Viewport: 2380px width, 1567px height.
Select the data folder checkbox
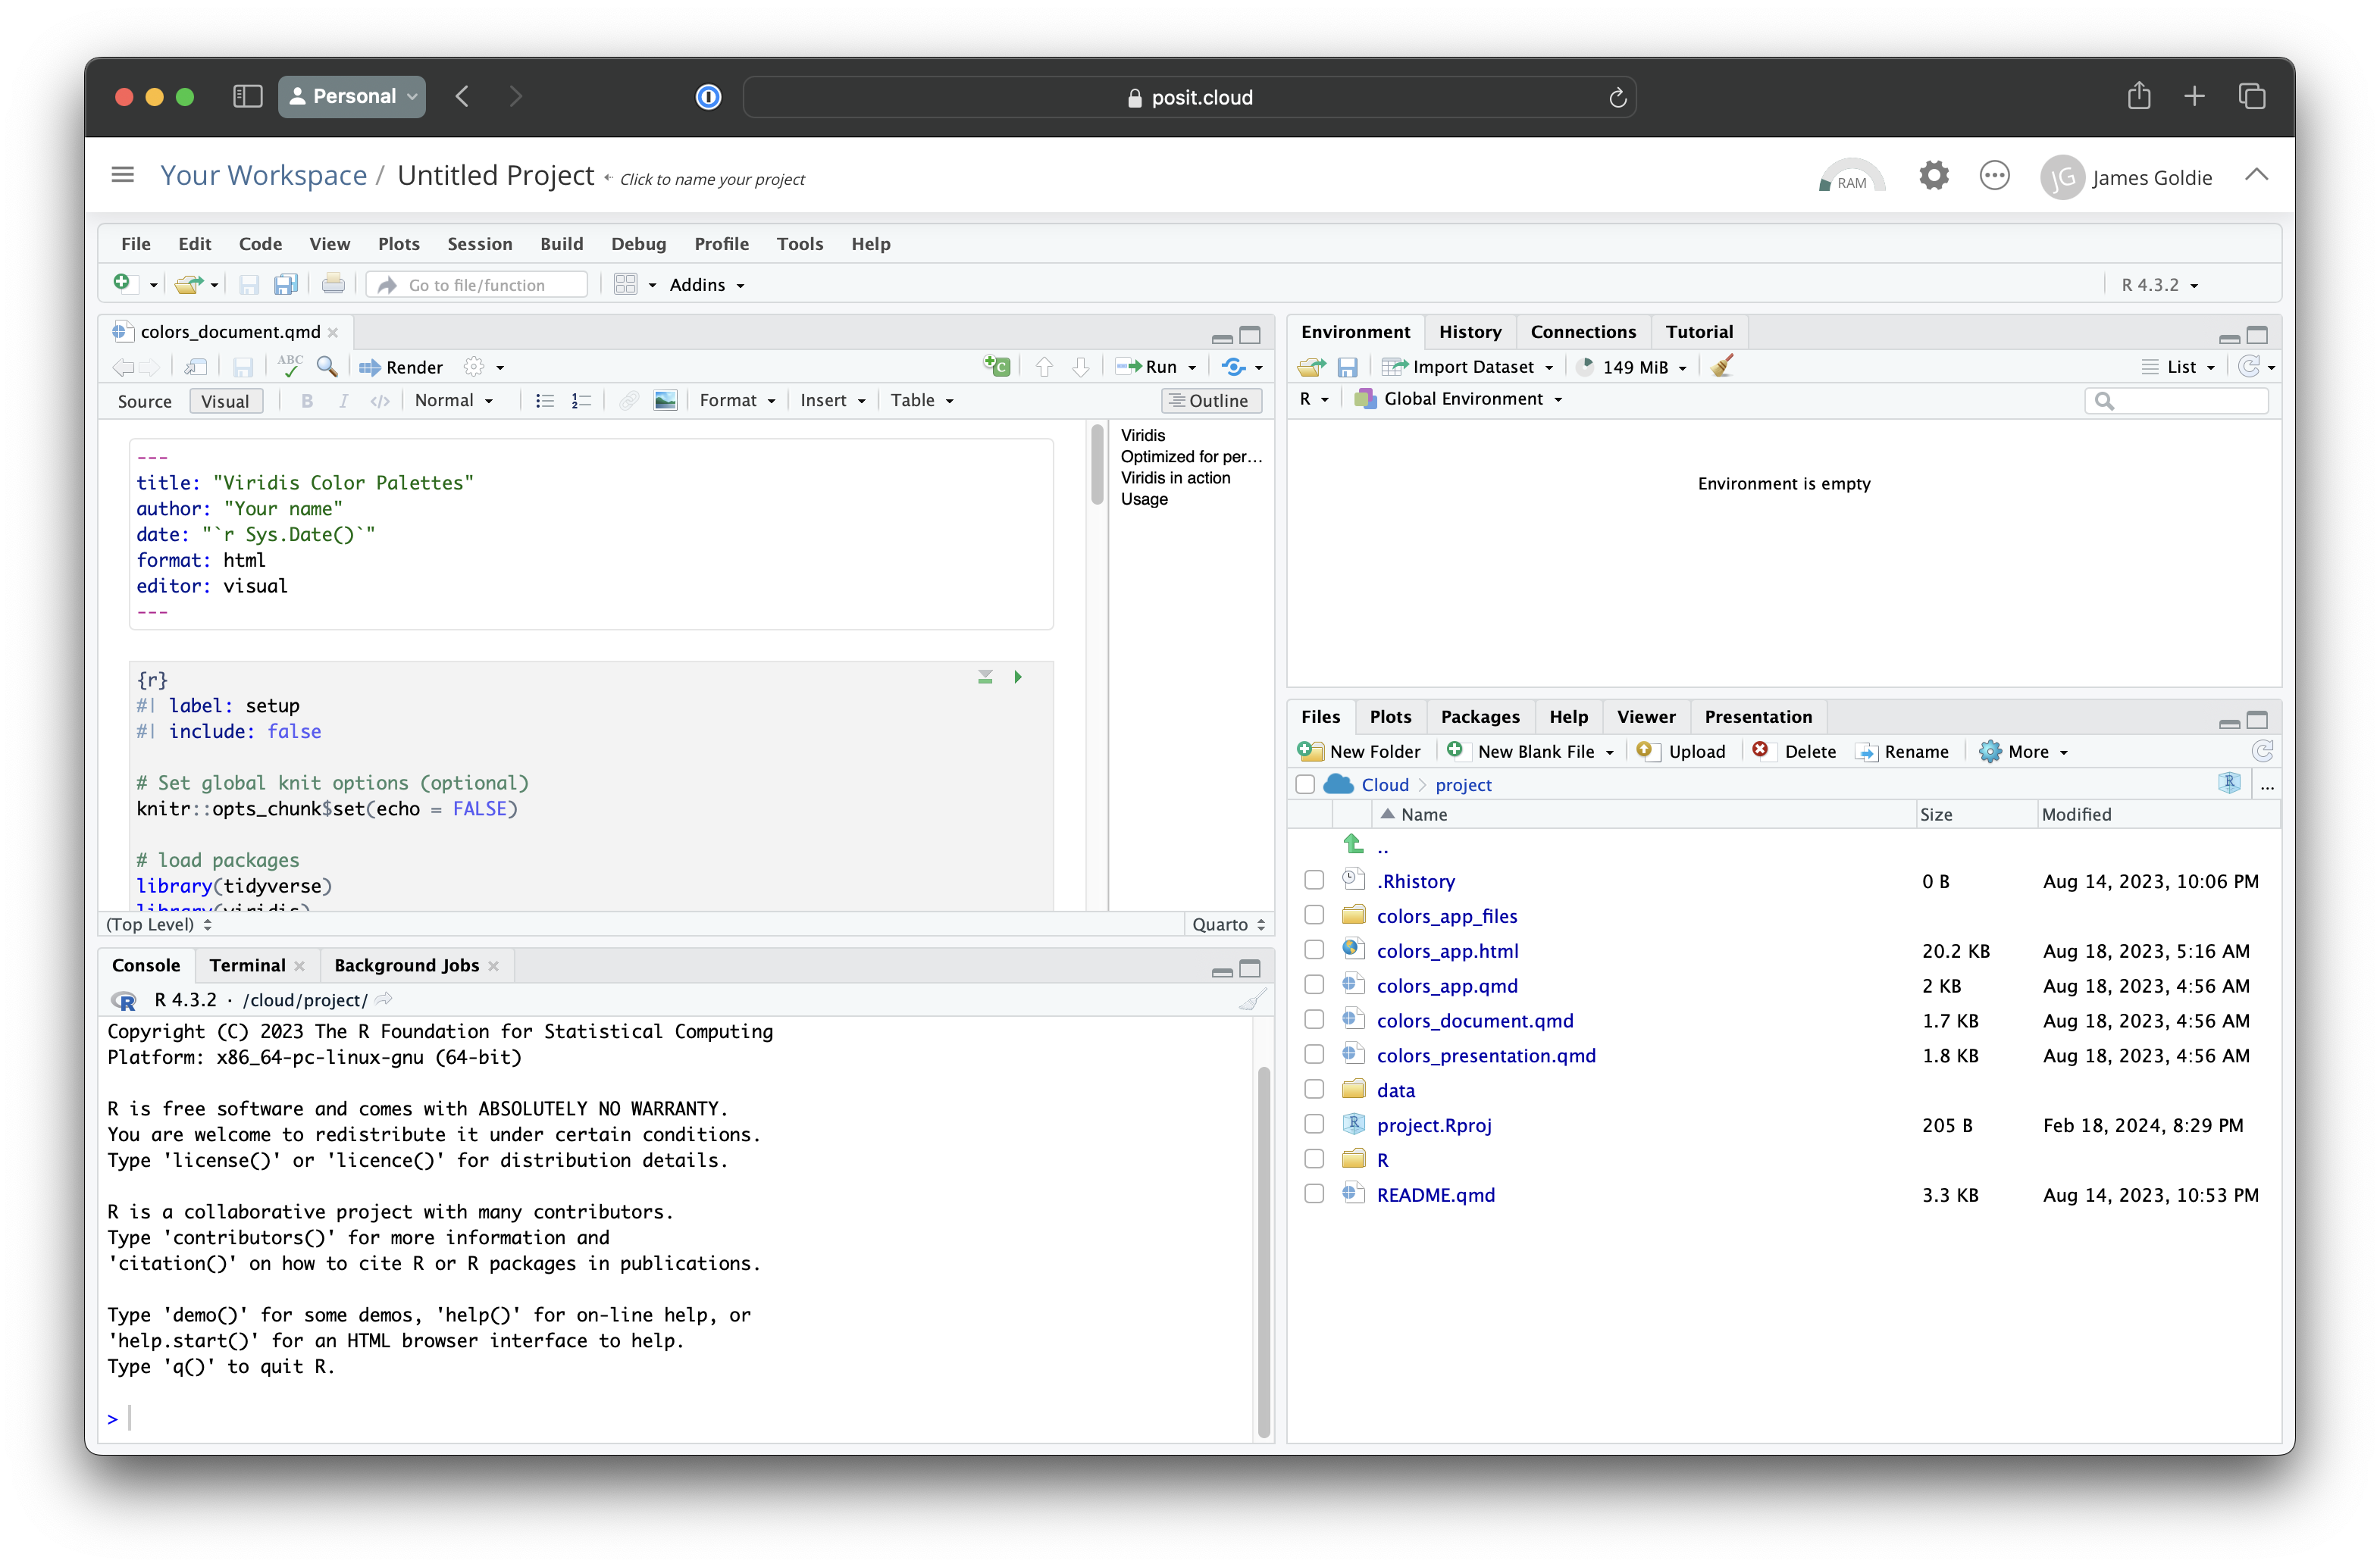[x=1314, y=1089]
